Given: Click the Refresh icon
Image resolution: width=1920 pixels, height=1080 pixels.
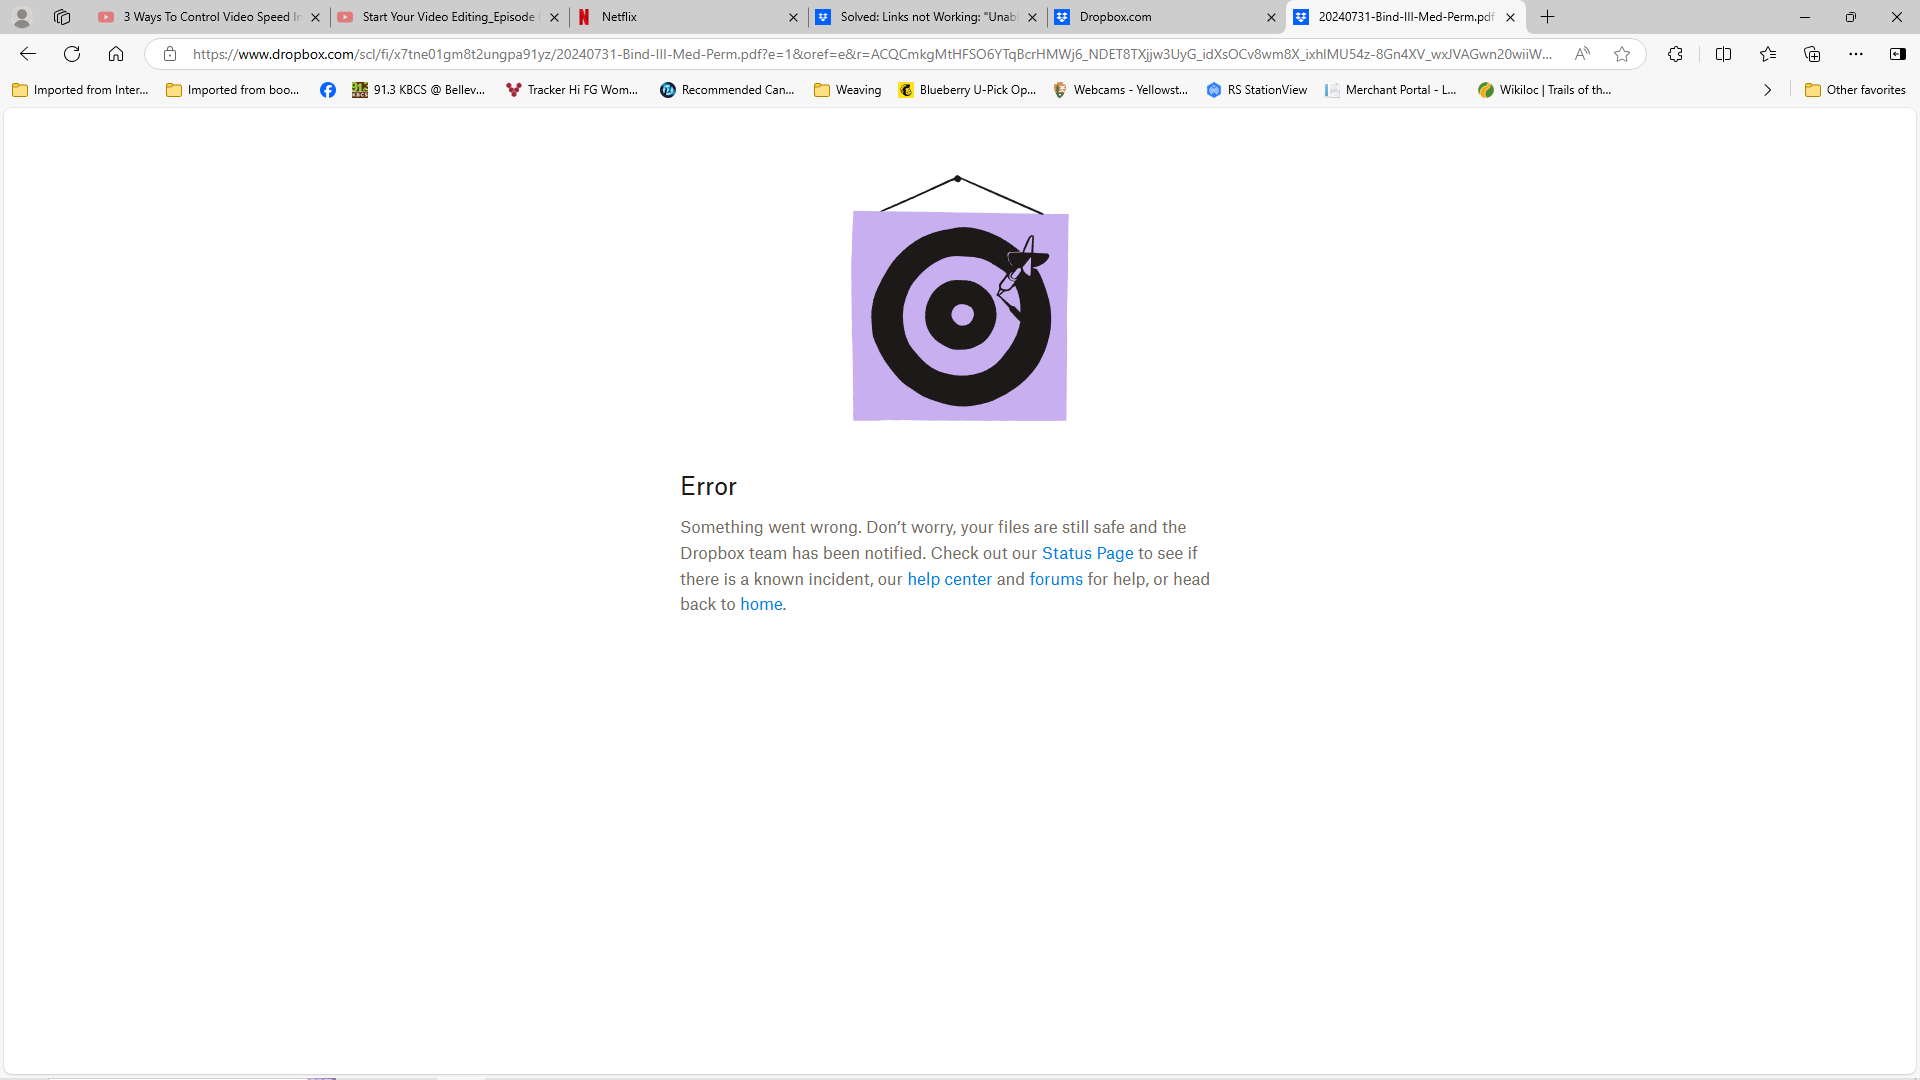Looking at the screenshot, I should click(x=71, y=54).
